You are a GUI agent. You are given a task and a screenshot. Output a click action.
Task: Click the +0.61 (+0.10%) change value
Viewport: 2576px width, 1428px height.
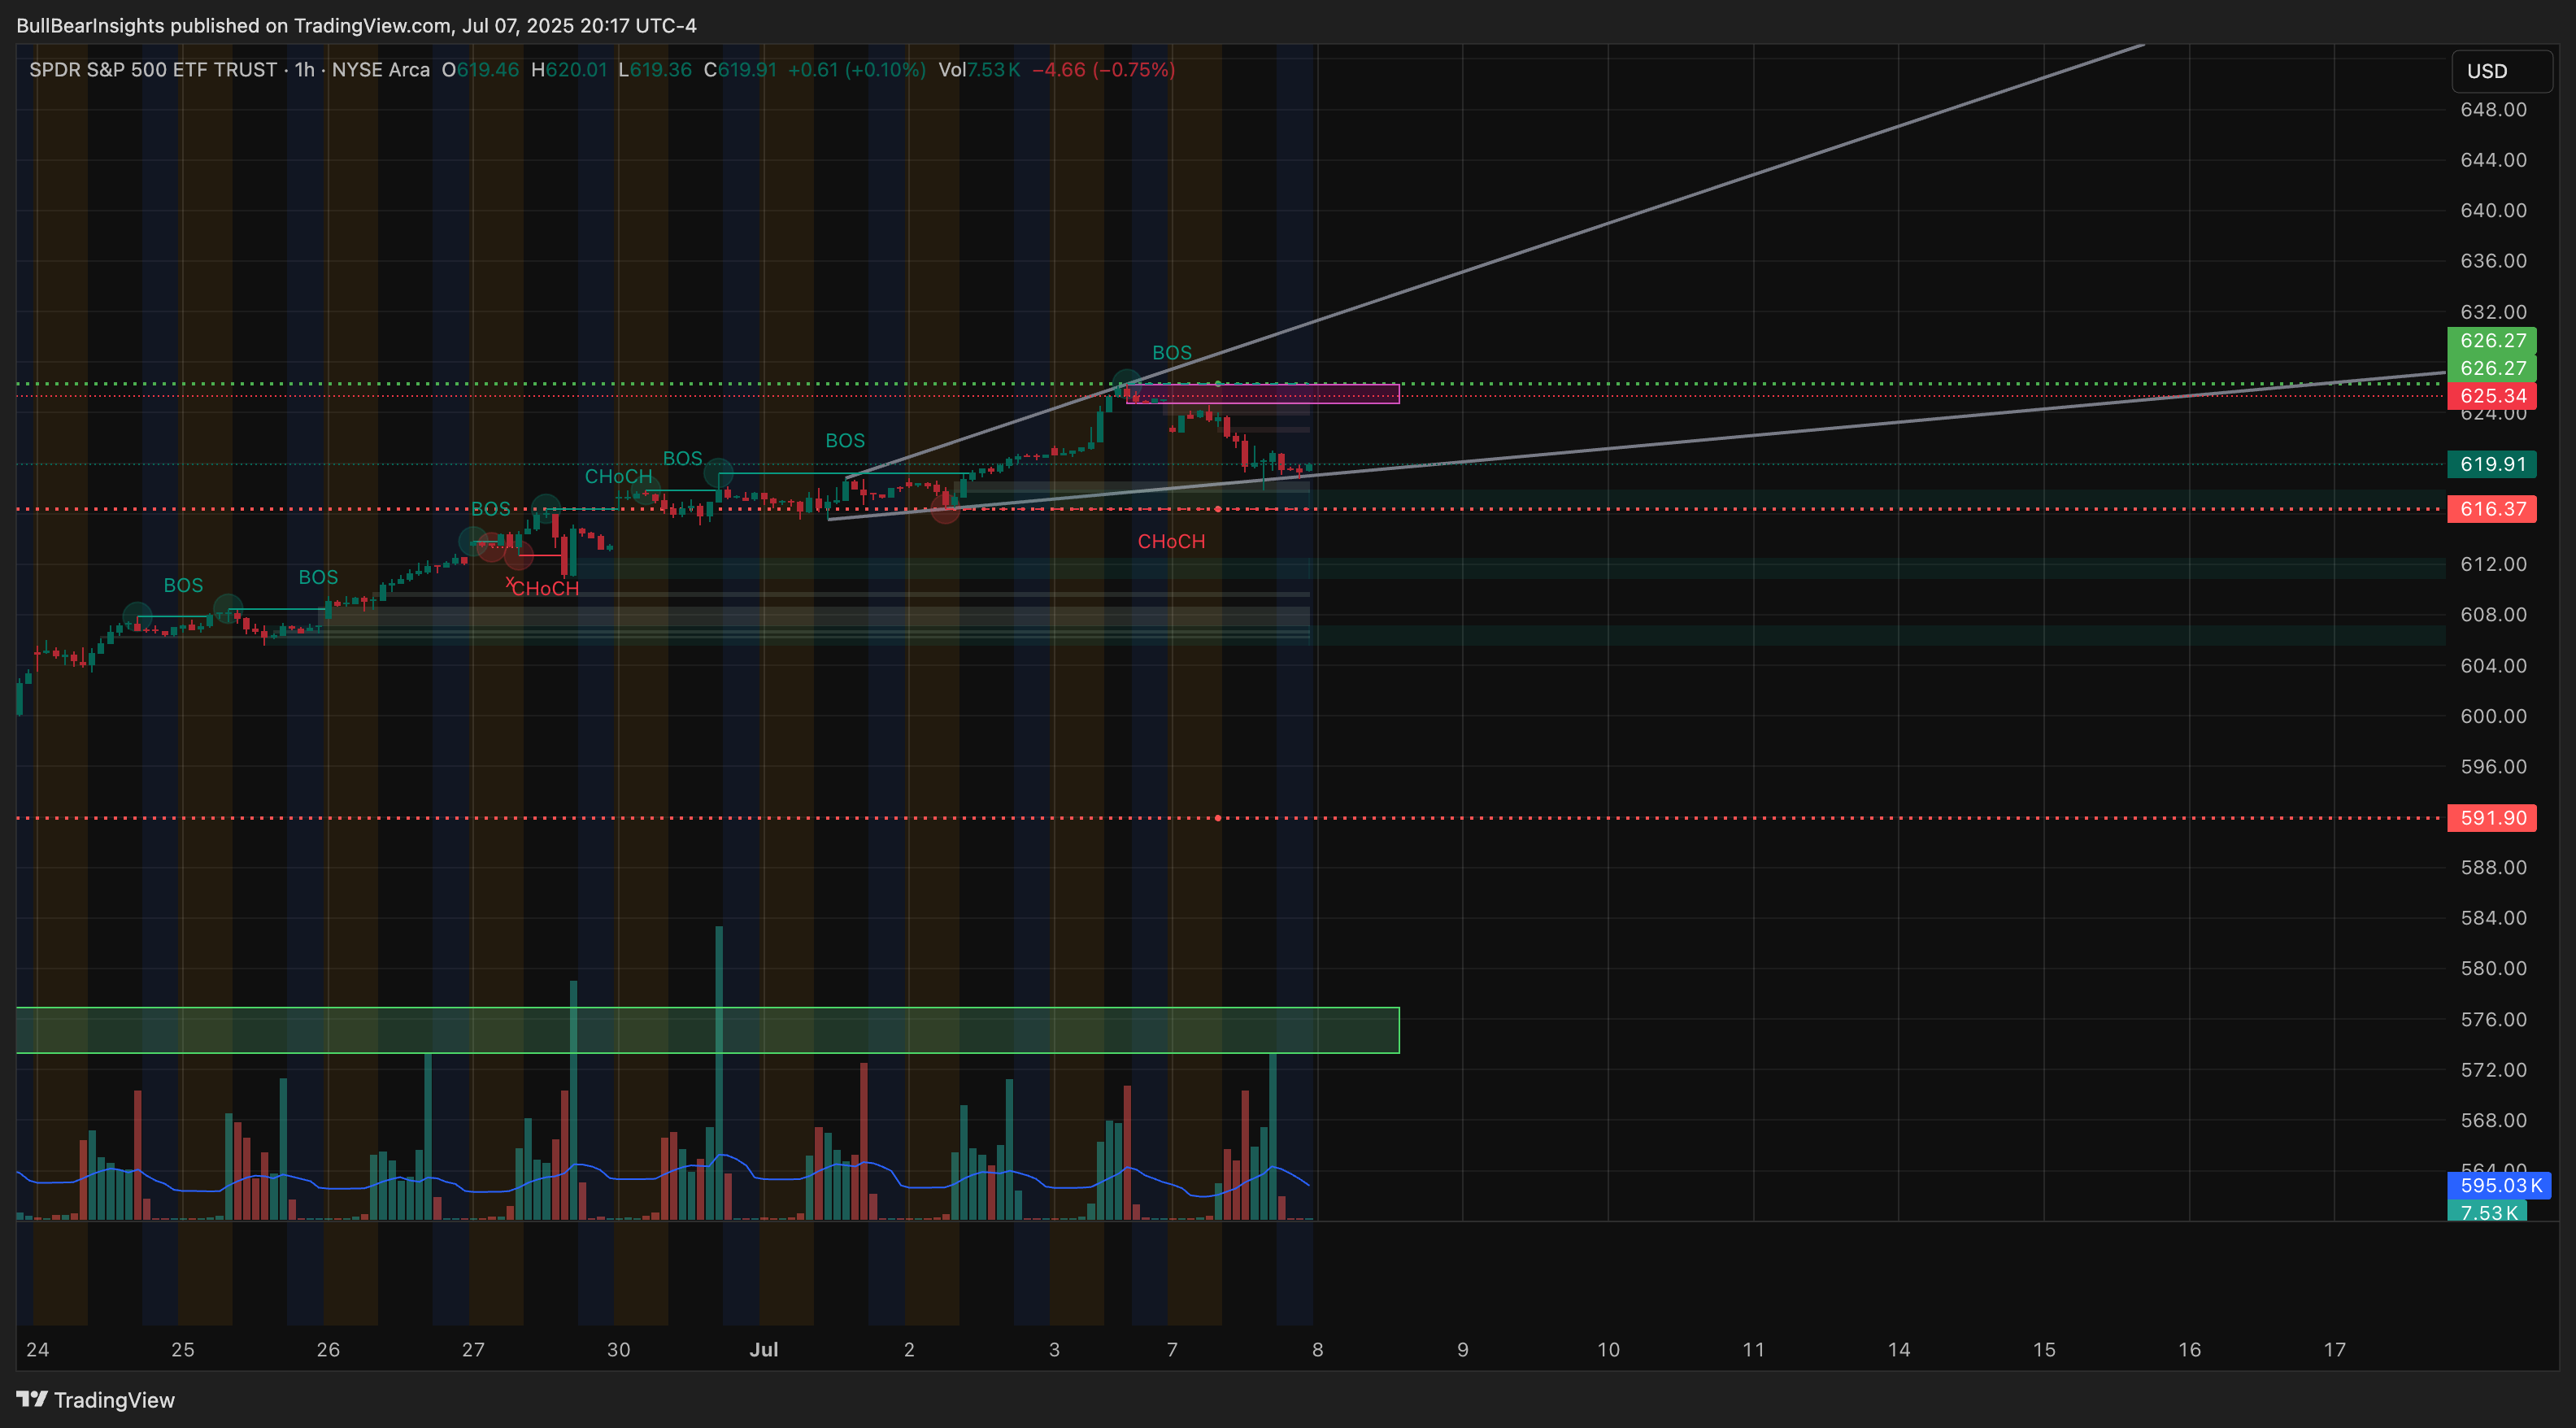click(857, 70)
